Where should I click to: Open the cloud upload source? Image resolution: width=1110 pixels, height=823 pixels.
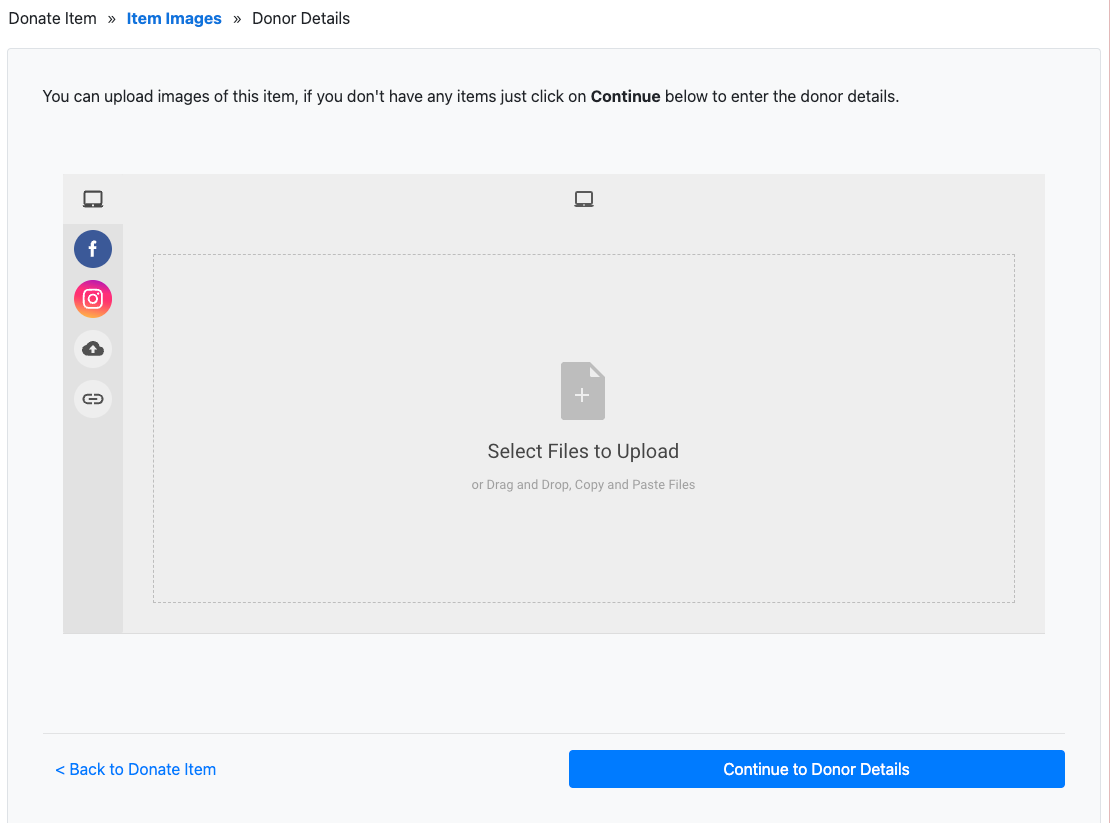pos(93,349)
